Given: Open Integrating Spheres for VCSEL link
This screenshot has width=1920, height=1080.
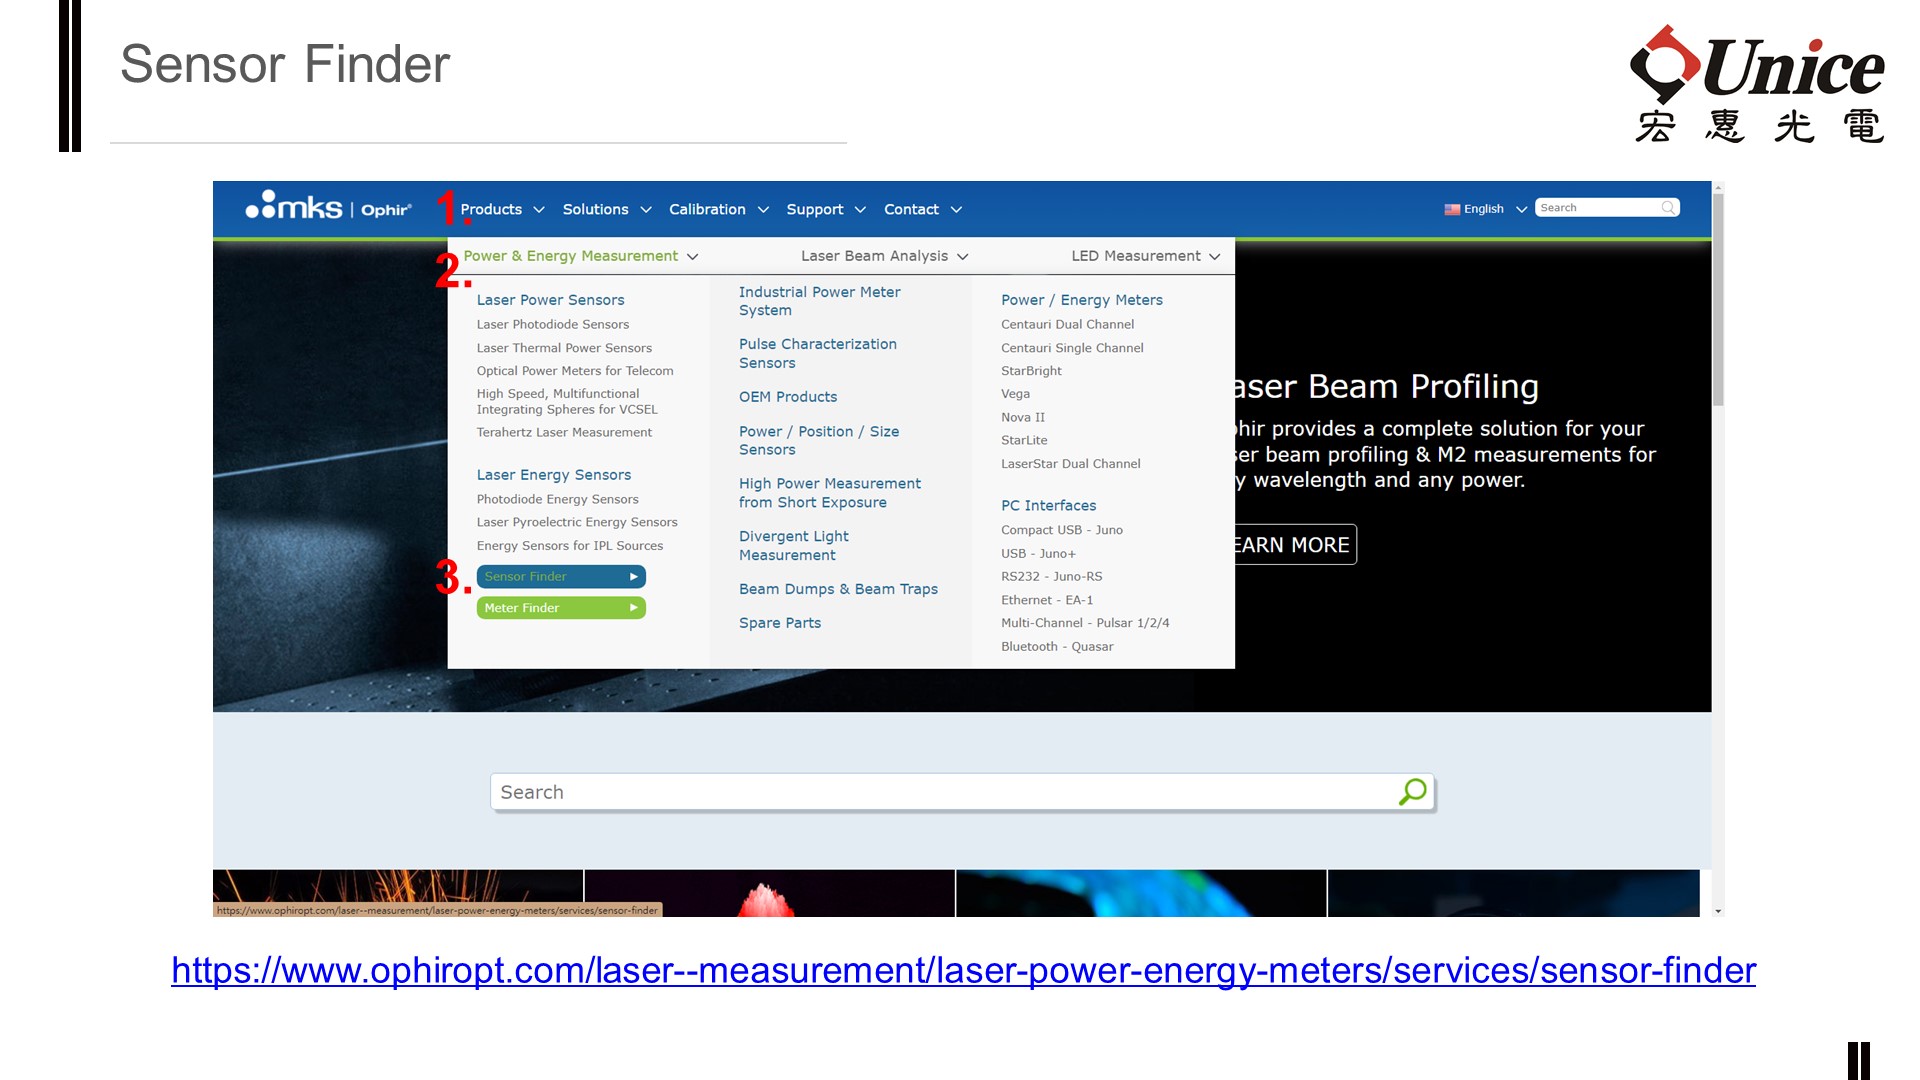Looking at the screenshot, I should 567,402.
